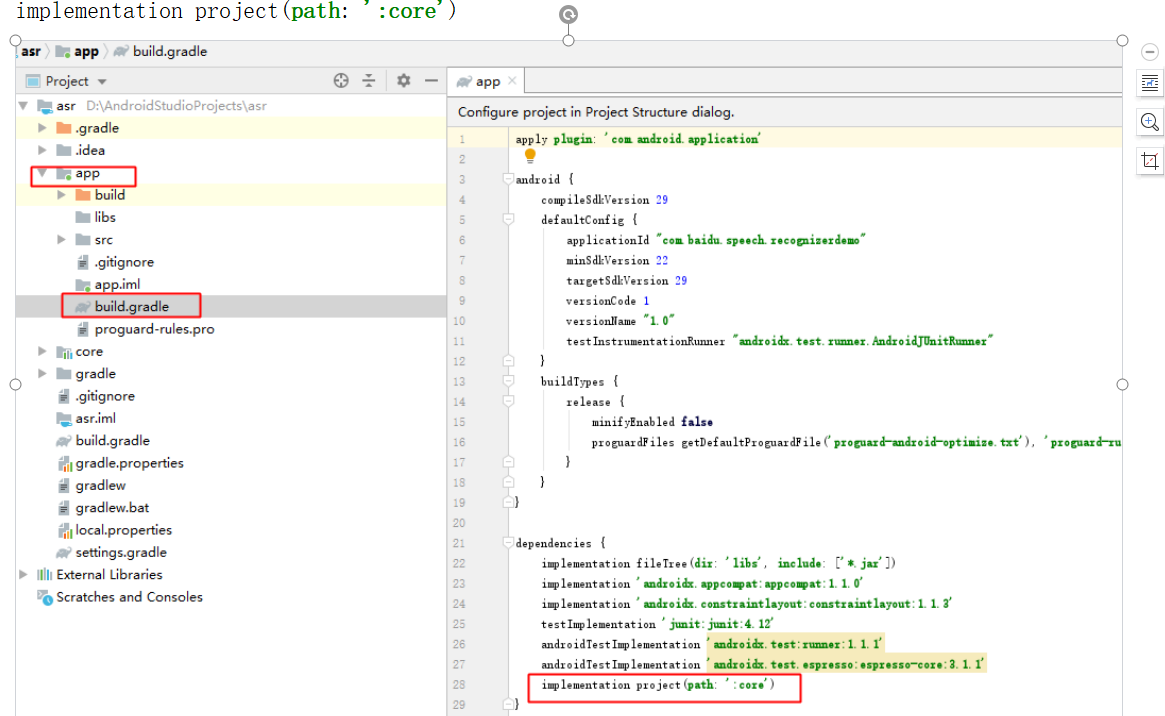Open Project panel settings gear
The height and width of the screenshot is (716, 1165).
coord(403,81)
